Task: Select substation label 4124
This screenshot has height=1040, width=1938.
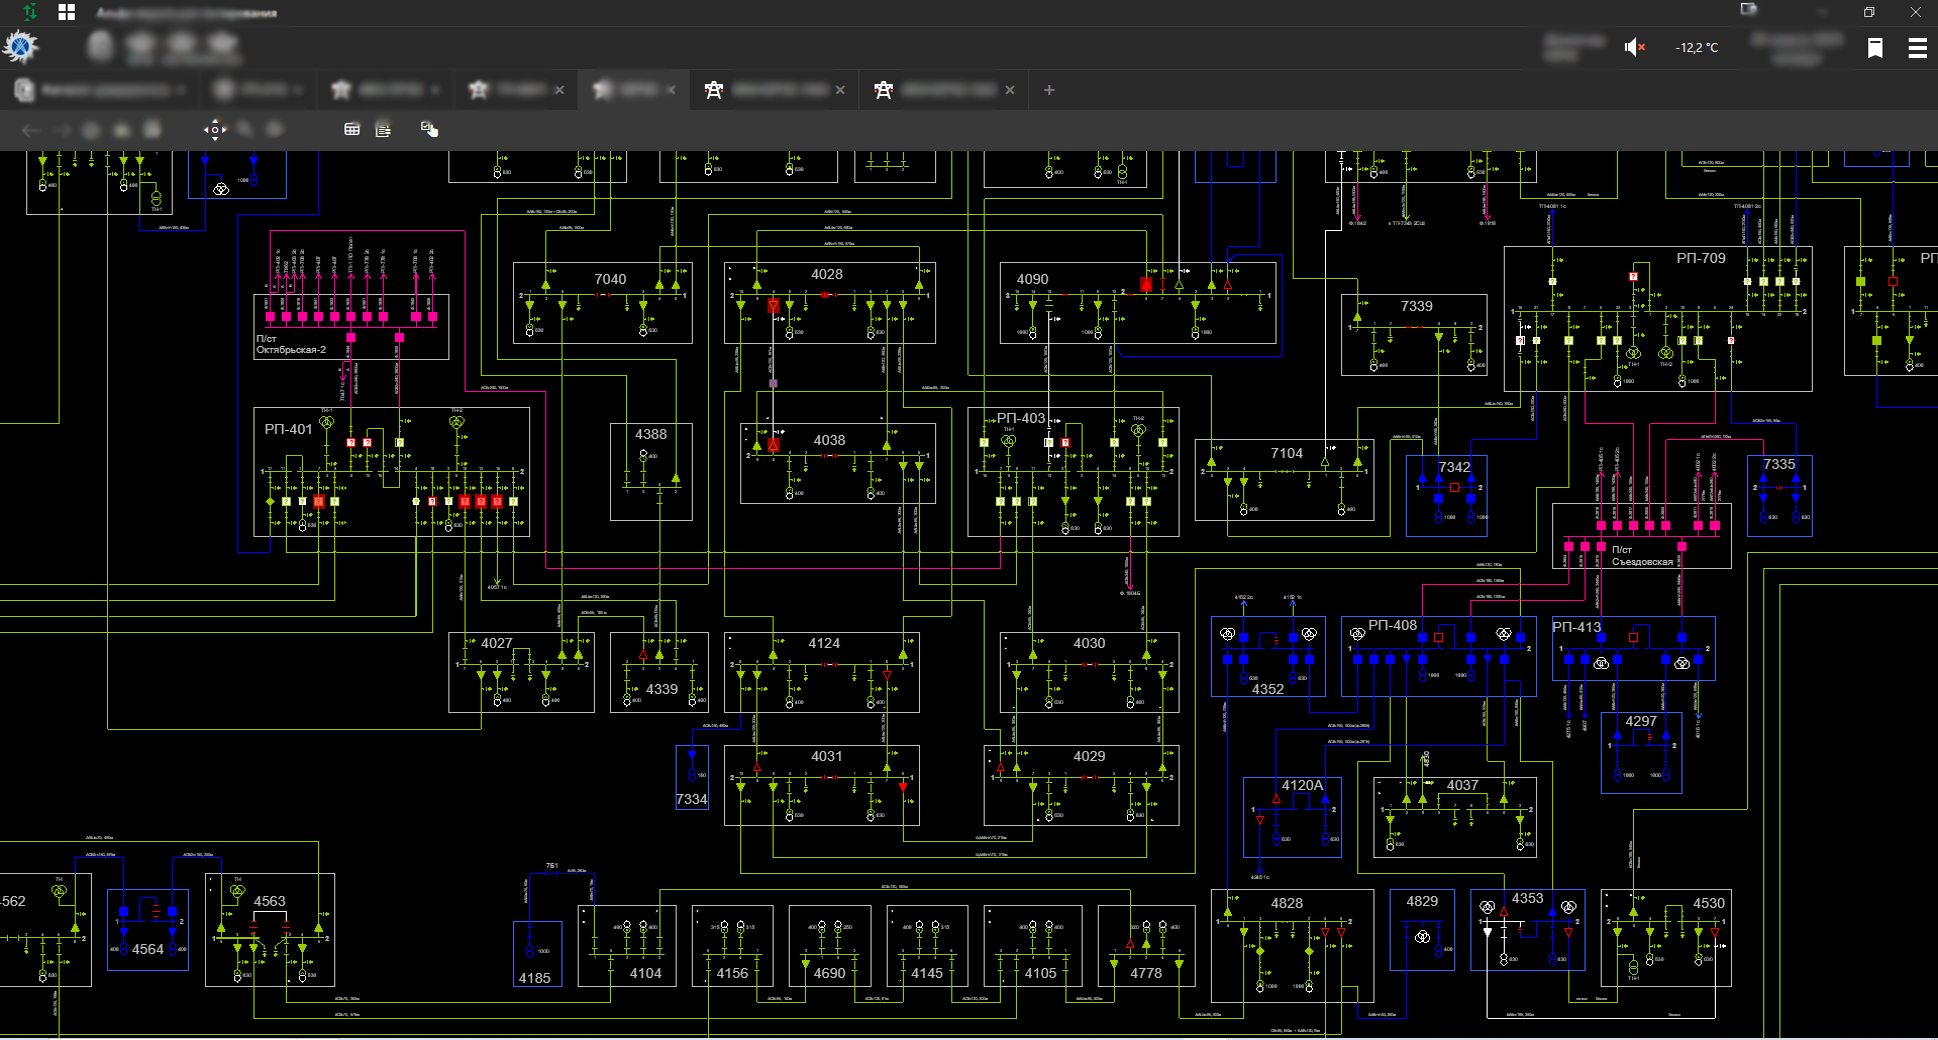Action: (x=824, y=643)
